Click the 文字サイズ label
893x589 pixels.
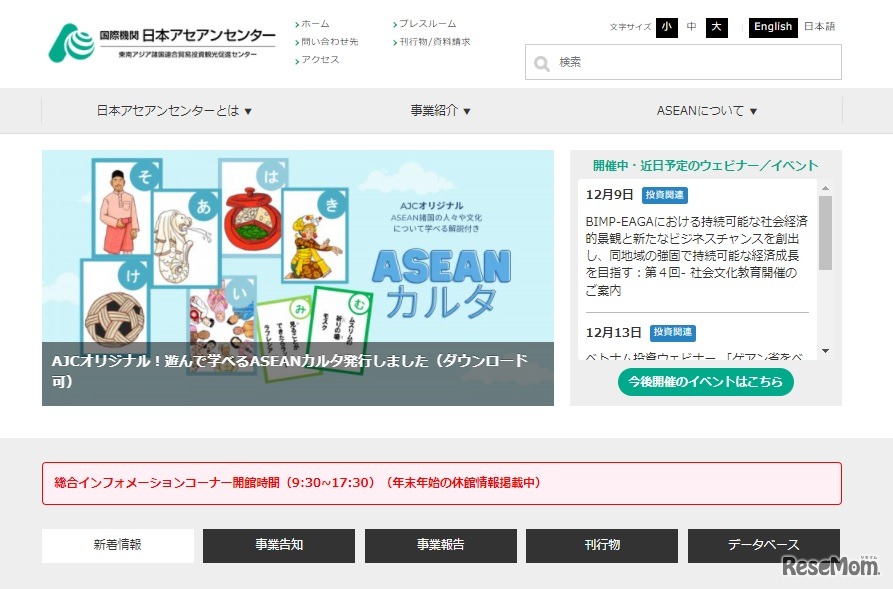[630, 27]
